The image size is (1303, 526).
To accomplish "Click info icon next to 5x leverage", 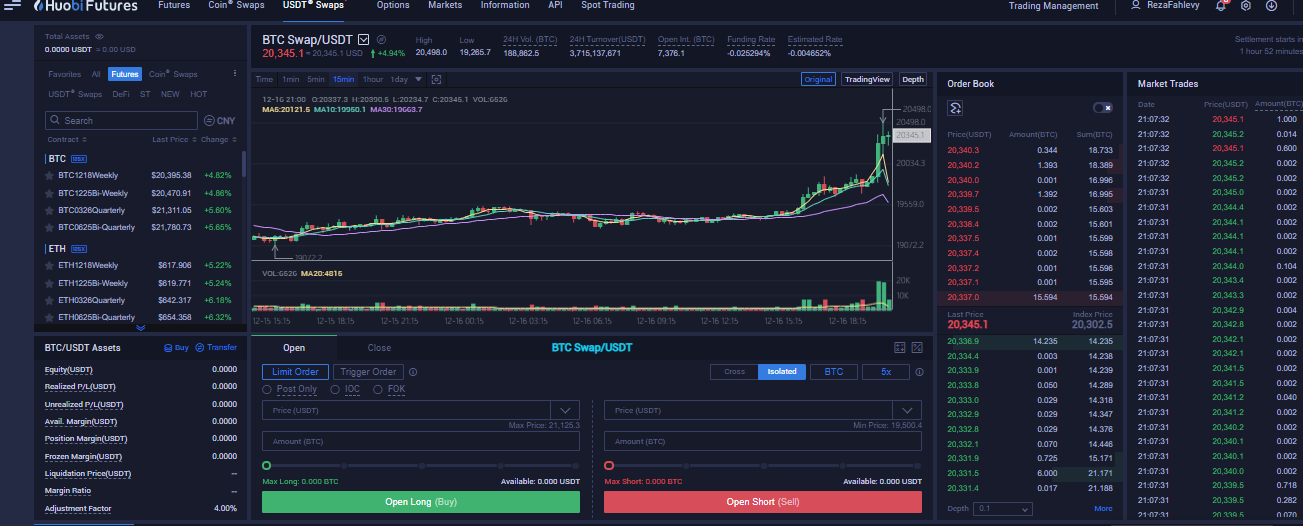I will pos(918,372).
